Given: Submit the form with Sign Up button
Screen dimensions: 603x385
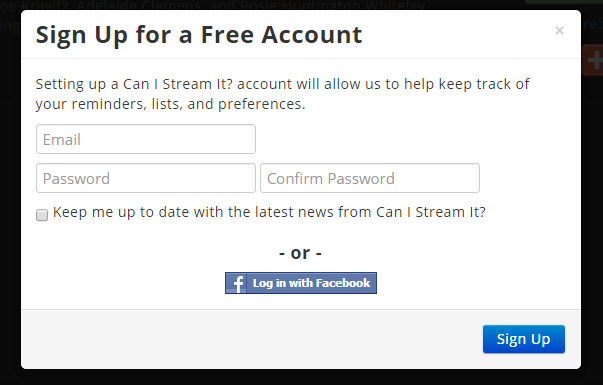Looking at the screenshot, I should pyautogui.click(x=524, y=339).
